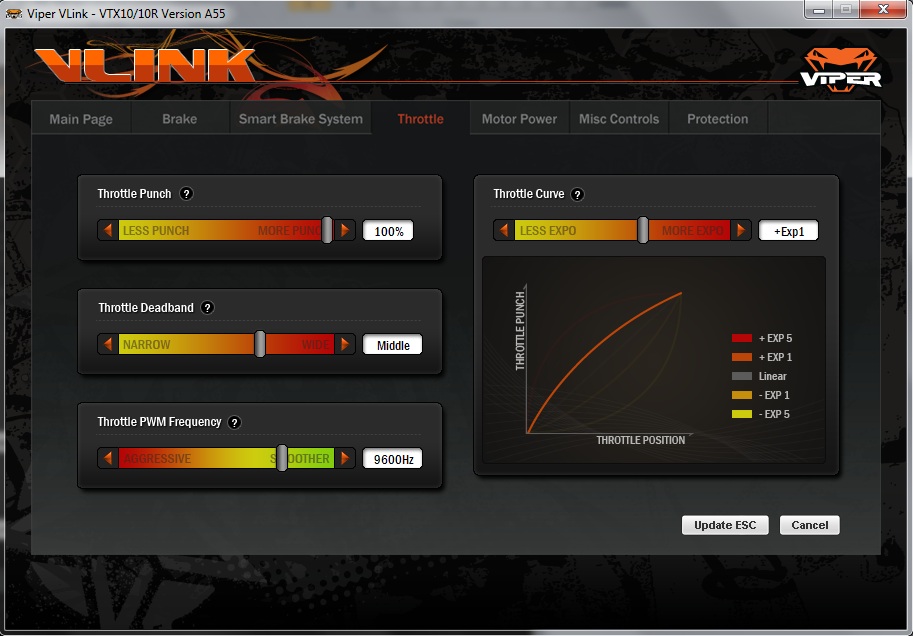Open the Protection tab

click(x=717, y=119)
